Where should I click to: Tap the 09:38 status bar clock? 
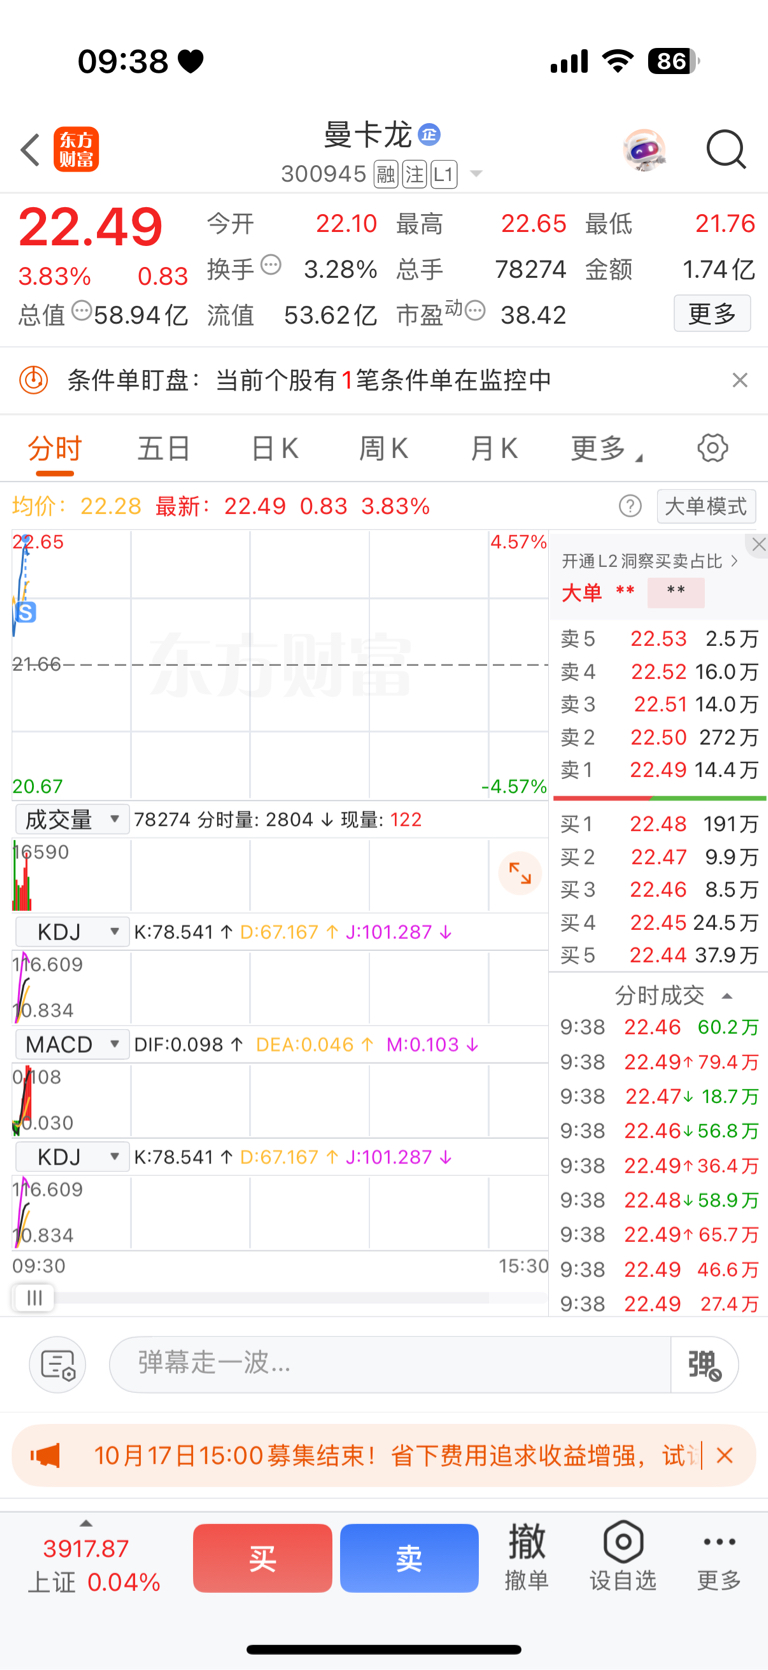[x=123, y=61]
